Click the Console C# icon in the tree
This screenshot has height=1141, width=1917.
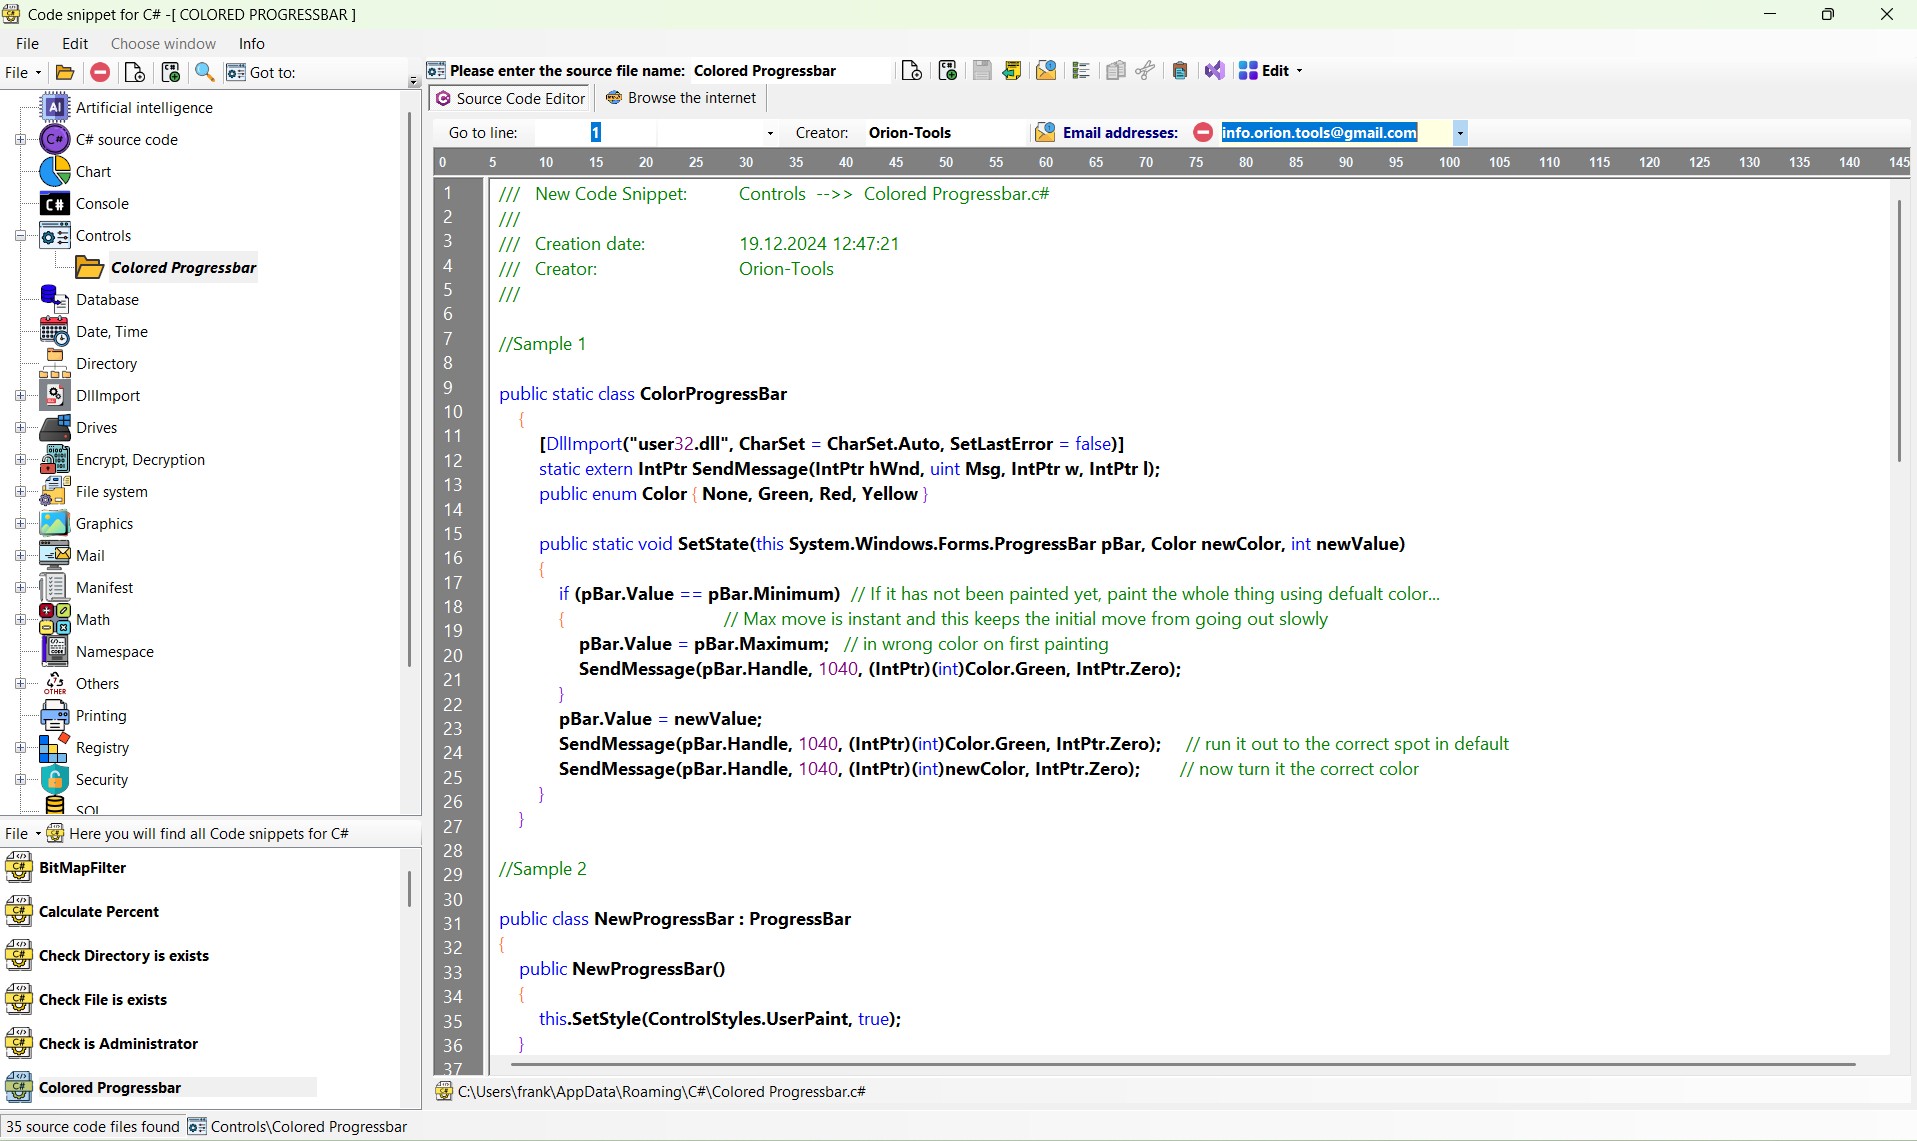54,203
